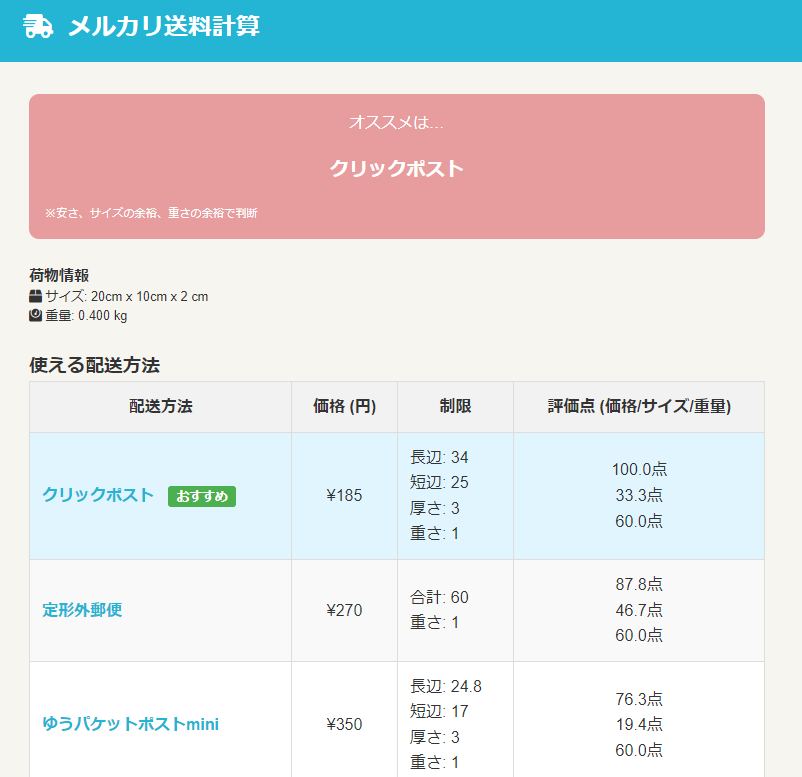
Task: Open the メルカリ送料計算 site title
Action: coord(164,26)
